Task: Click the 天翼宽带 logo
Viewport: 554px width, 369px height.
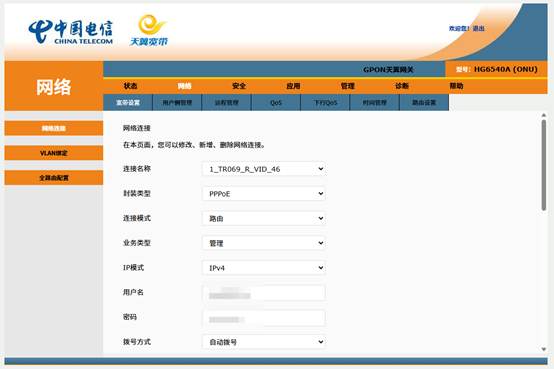Action: [149, 30]
